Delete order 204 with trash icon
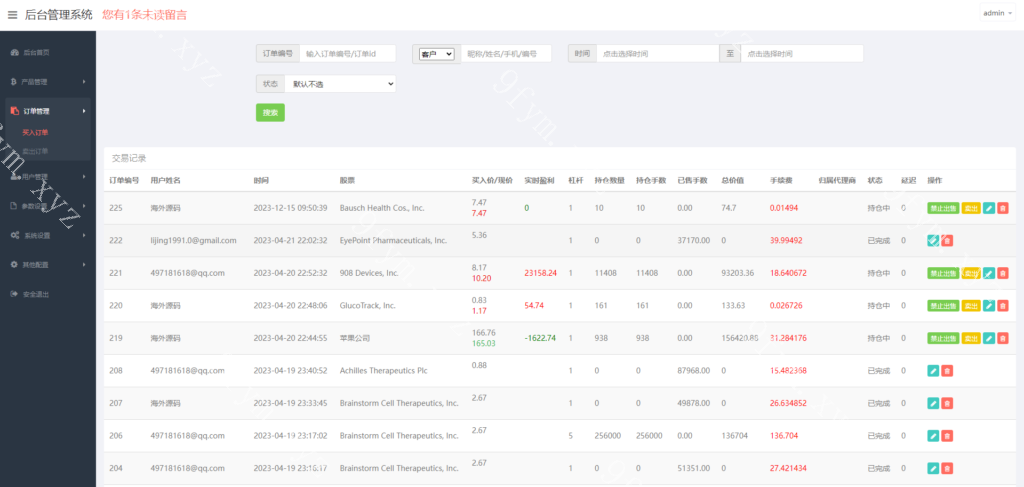 948,468
